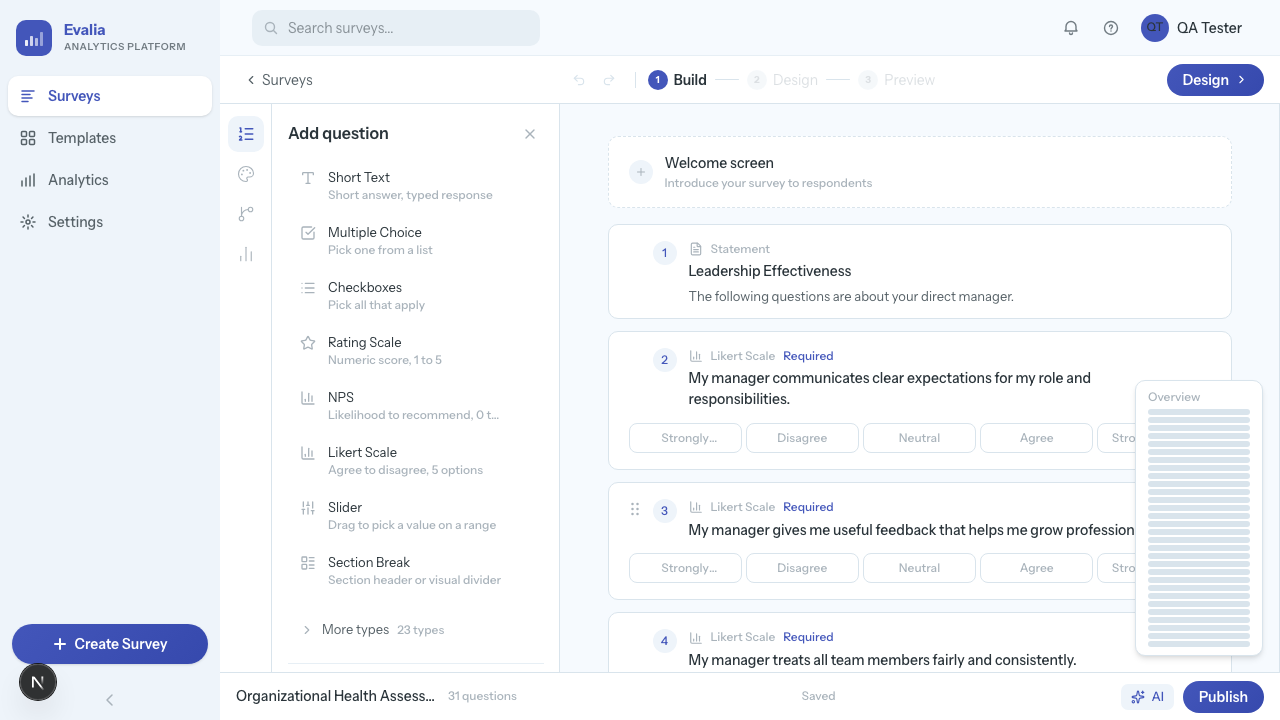Add a Likert Scale question type
The height and width of the screenshot is (720, 1280).
[x=416, y=460]
